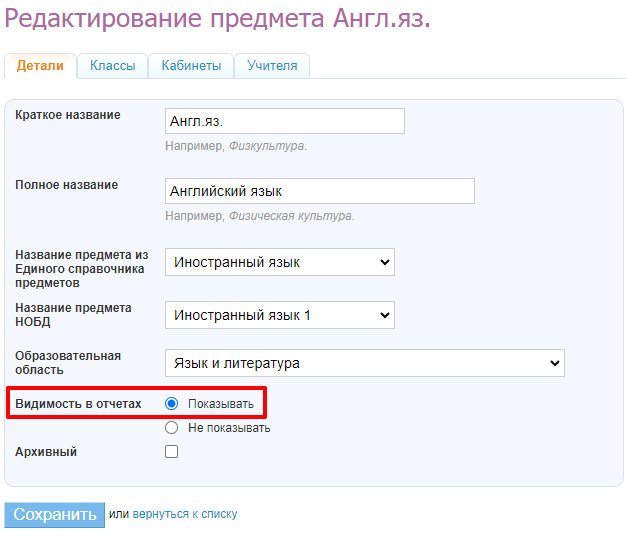Open the Классы tab
This screenshot has height=541, width=627.
pos(112,66)
